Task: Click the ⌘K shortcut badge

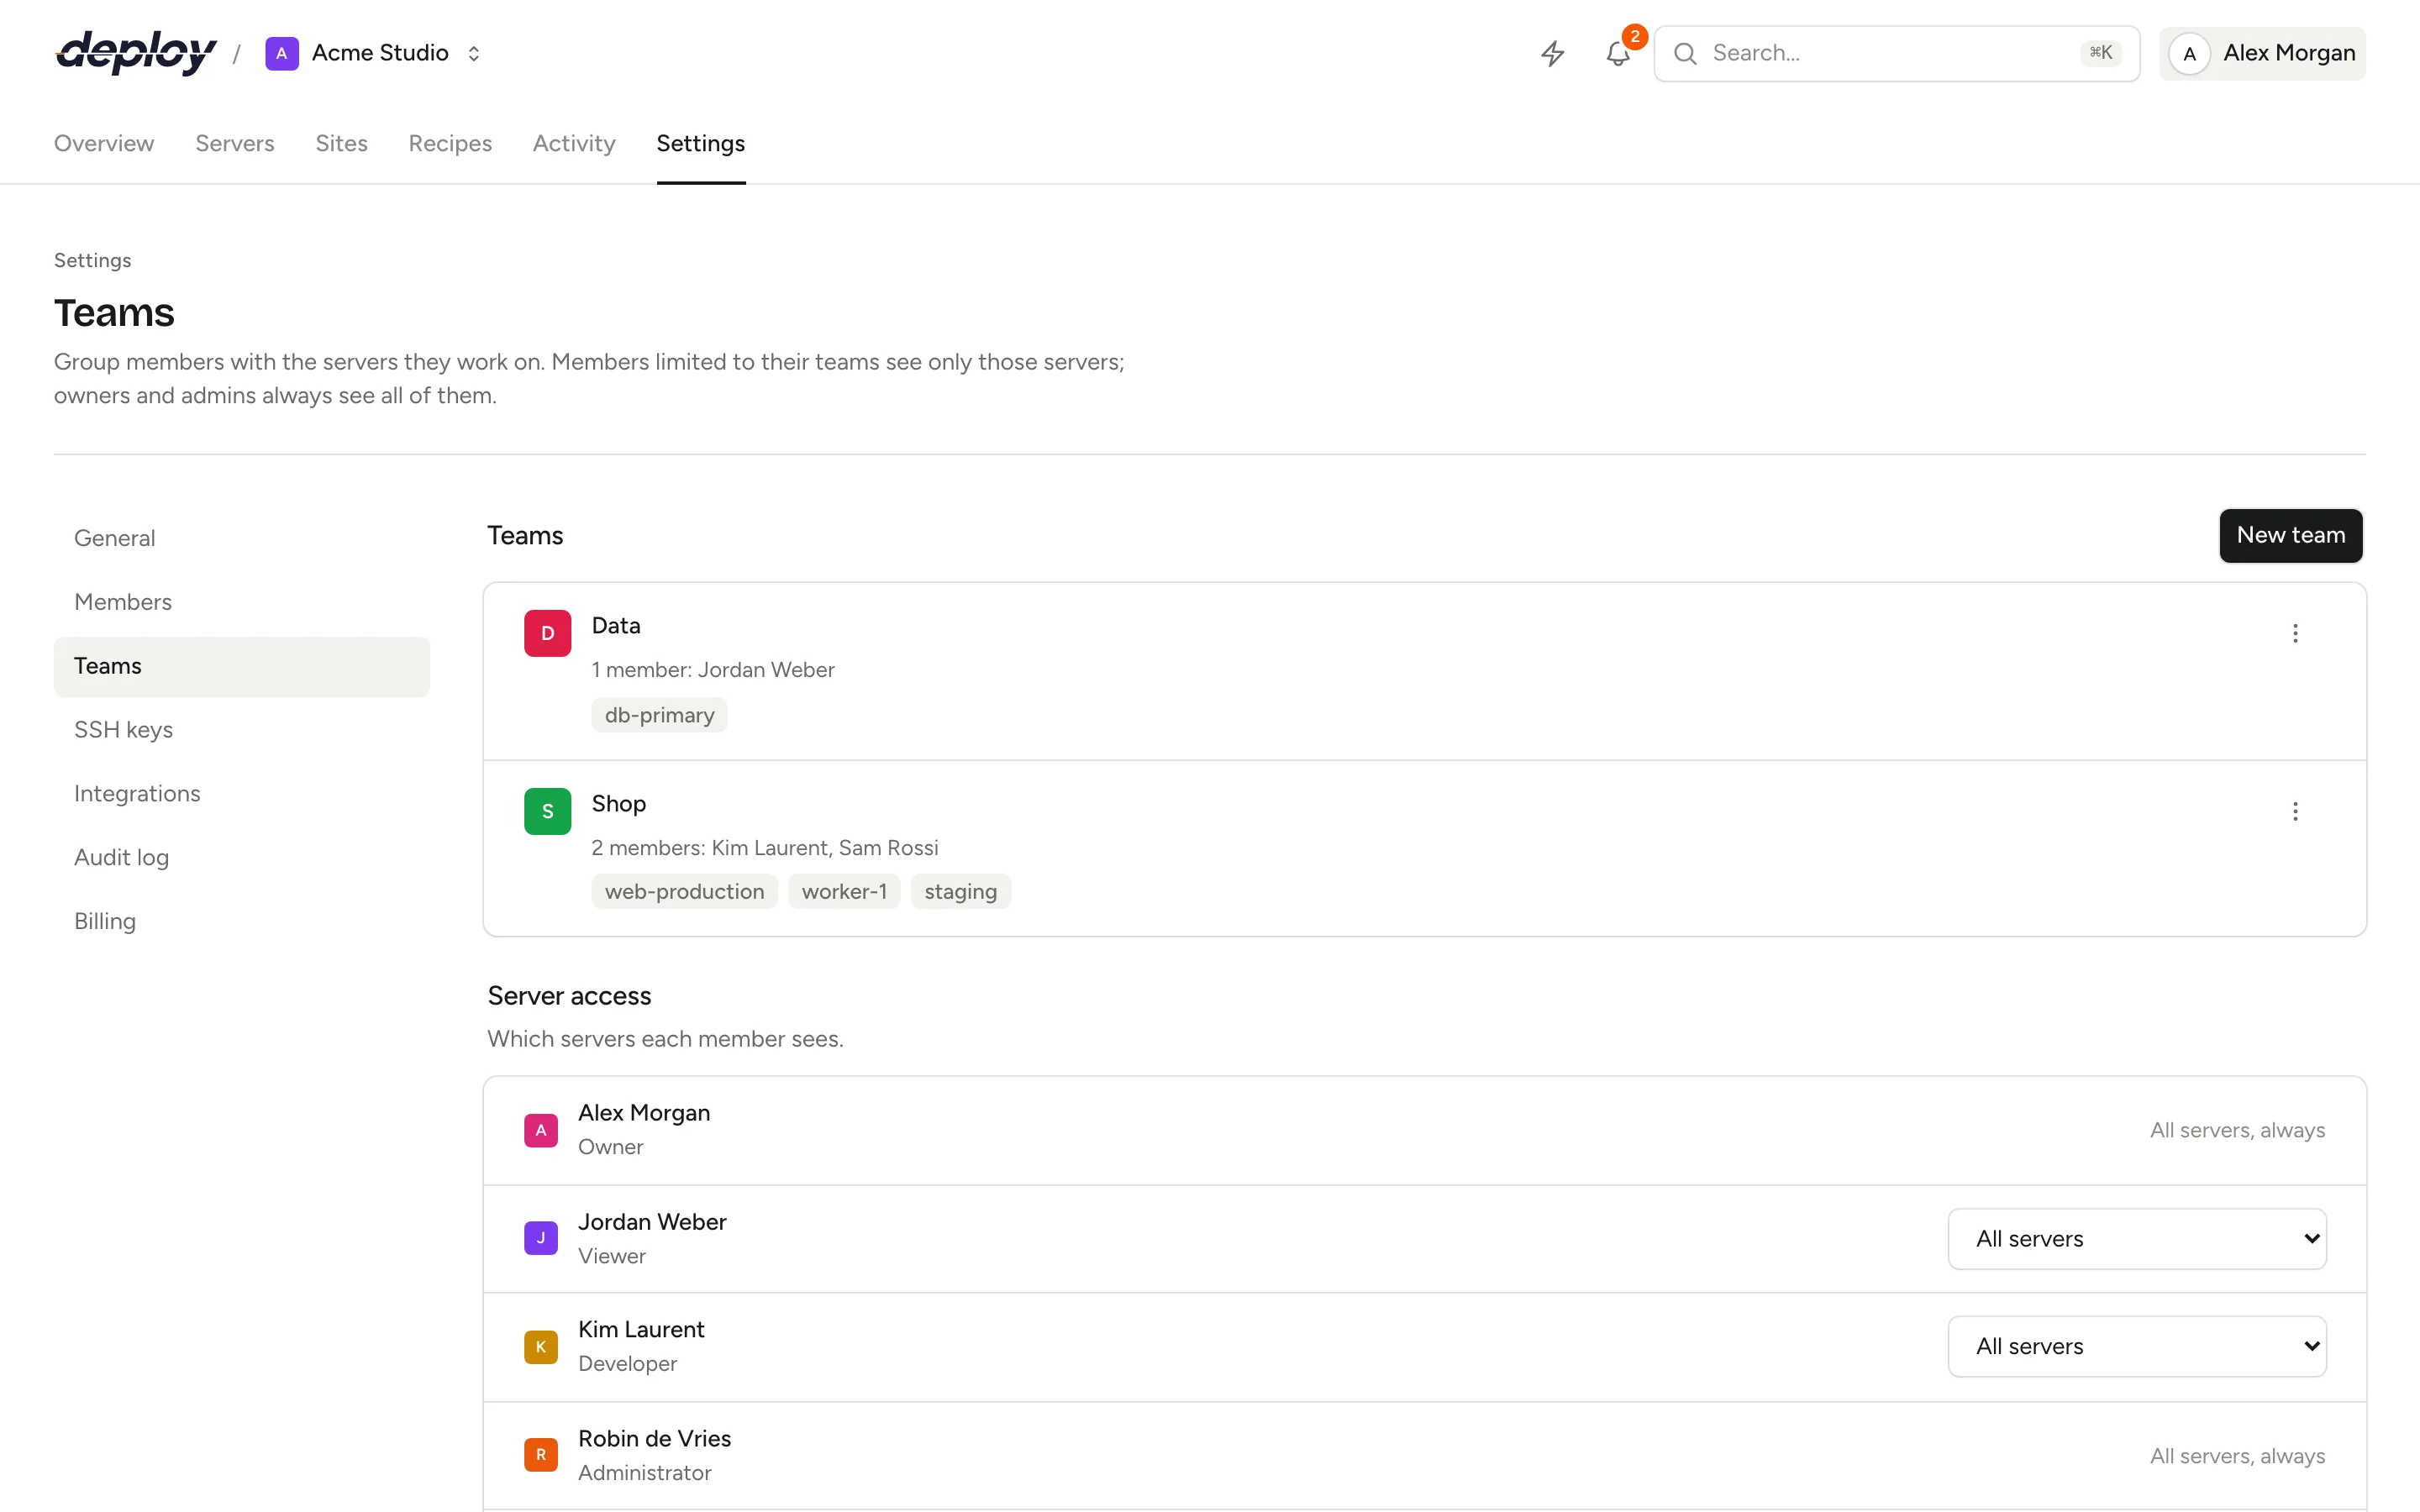Action: tap(2100, 53)
